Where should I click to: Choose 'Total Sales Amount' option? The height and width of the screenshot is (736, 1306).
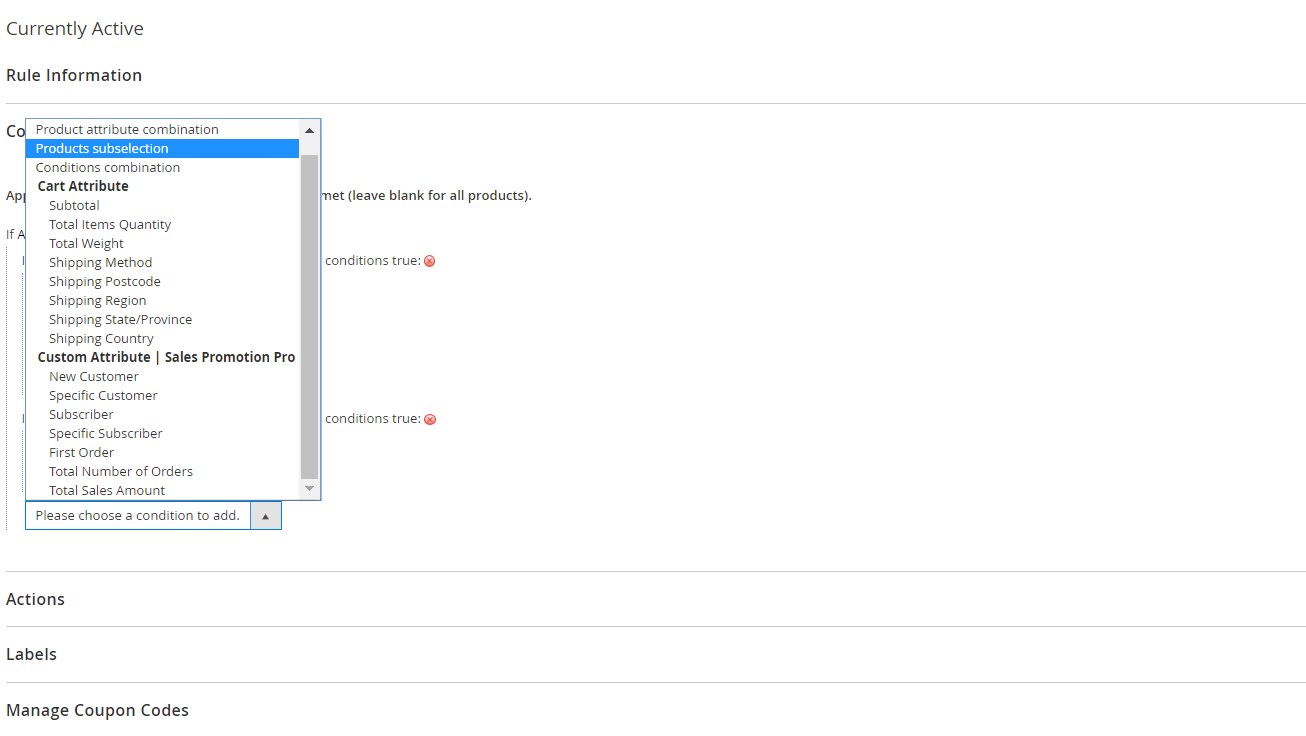click(107, 490)
